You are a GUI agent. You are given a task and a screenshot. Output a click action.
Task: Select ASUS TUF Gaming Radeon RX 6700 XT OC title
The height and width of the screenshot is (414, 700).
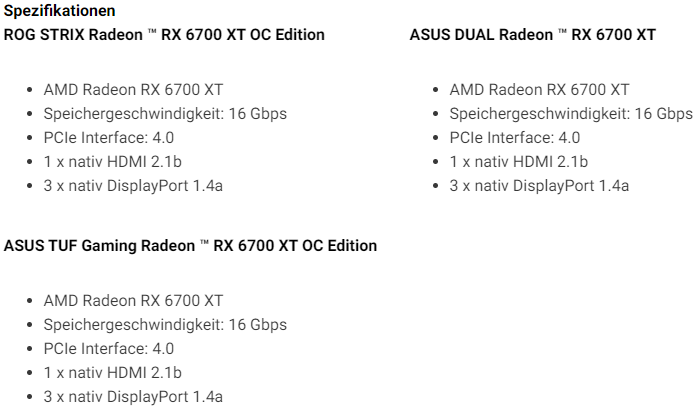click(x=190, y=246)
